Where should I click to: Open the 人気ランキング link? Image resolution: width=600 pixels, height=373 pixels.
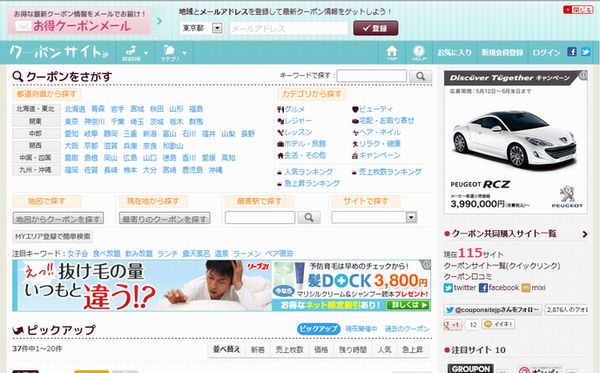point(308,172)
